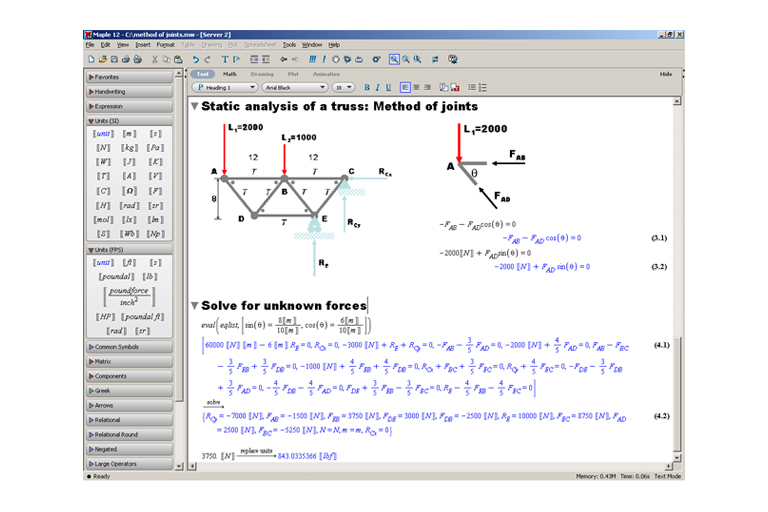Align text left
Image resolution: width=768 pixels, height=512 pixels.
(x=405, y=87)
